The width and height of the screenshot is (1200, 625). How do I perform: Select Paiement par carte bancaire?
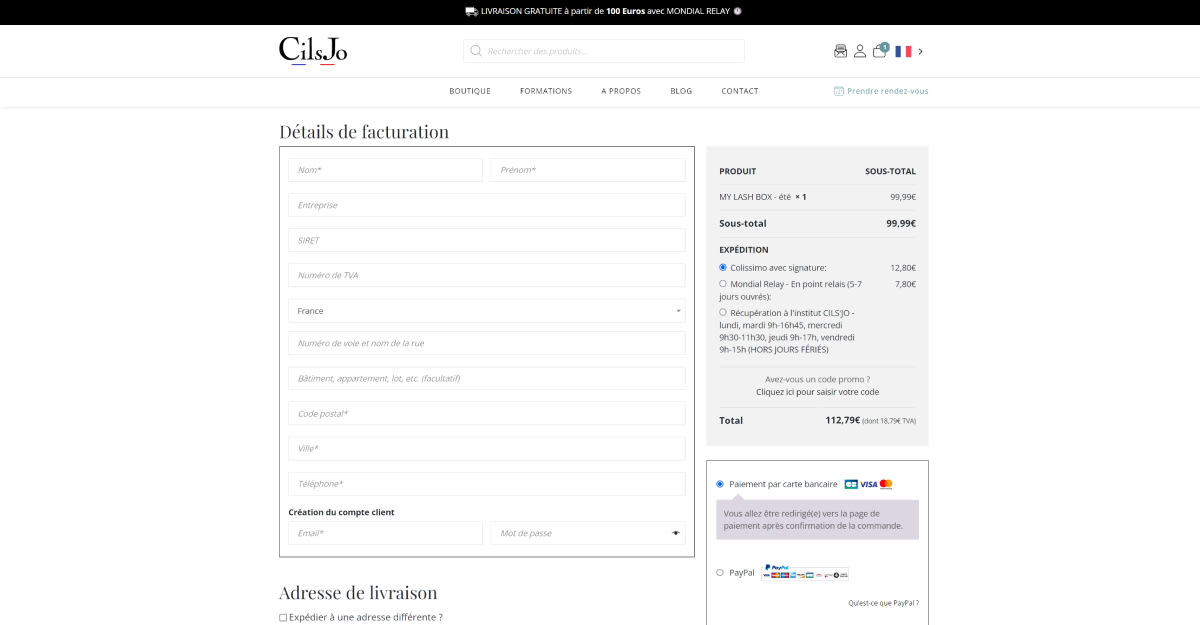point(720,484)
